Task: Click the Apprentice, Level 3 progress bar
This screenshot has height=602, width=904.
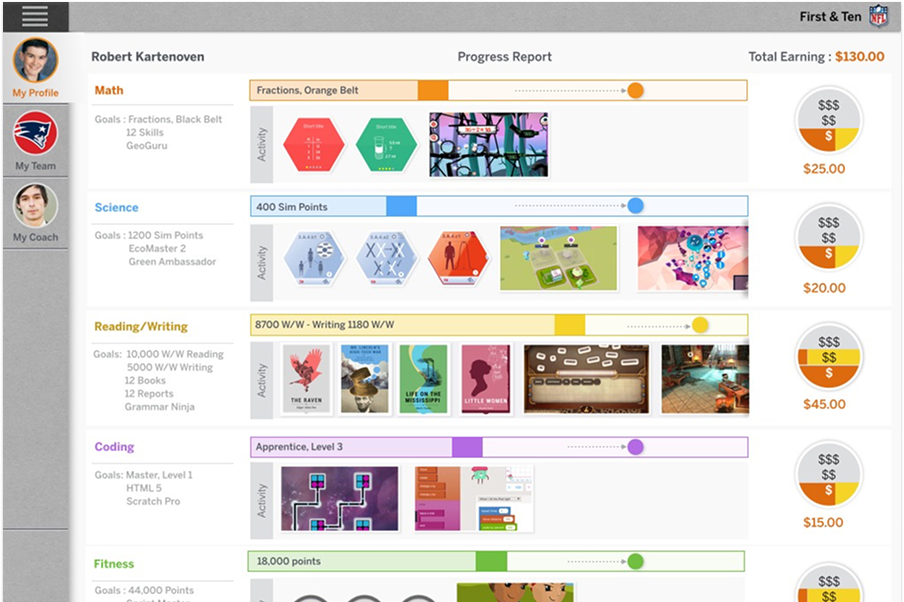Action: pyautogui.click(x=499, y=447)
